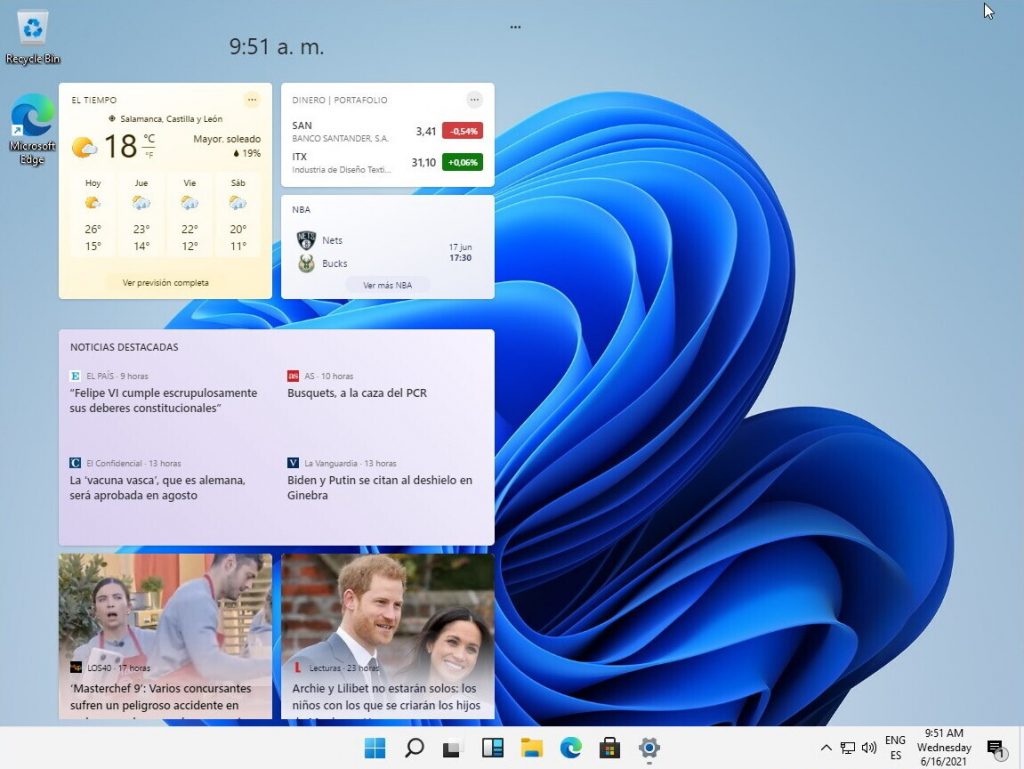
Task: Click the Task View taskbar icon
Action: (453, 748)
